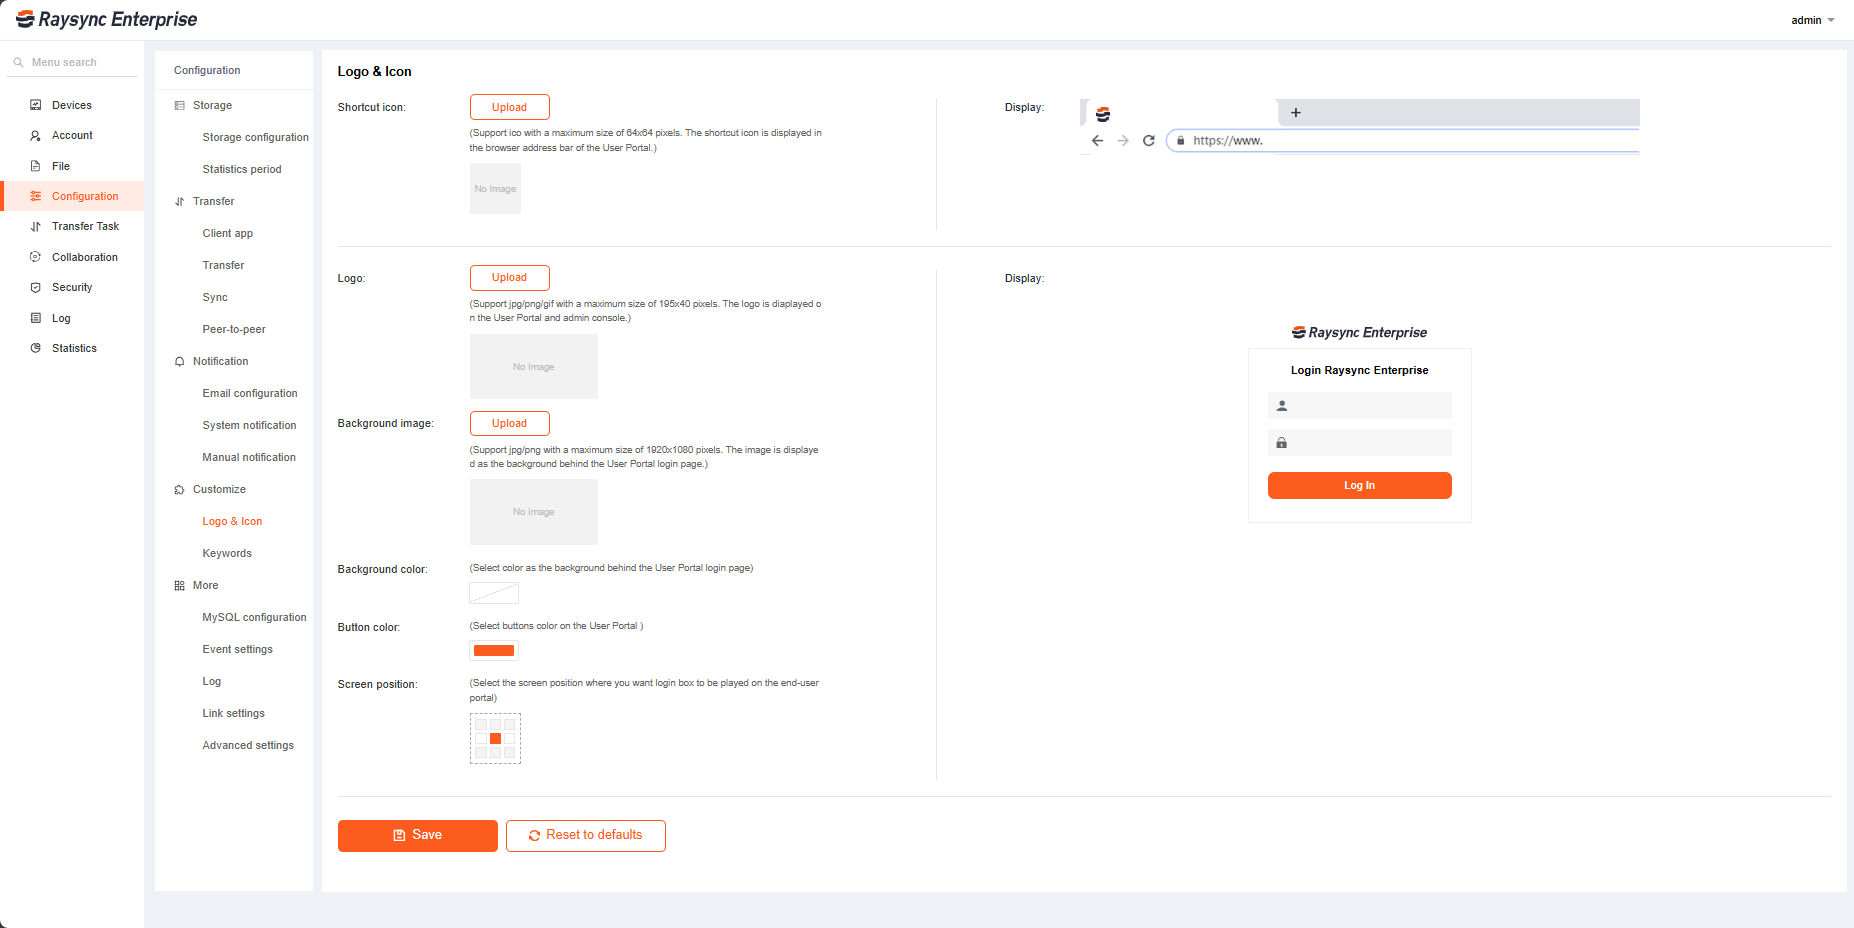
Task: Select middle-right screen position square
Action: coord(509,738)
